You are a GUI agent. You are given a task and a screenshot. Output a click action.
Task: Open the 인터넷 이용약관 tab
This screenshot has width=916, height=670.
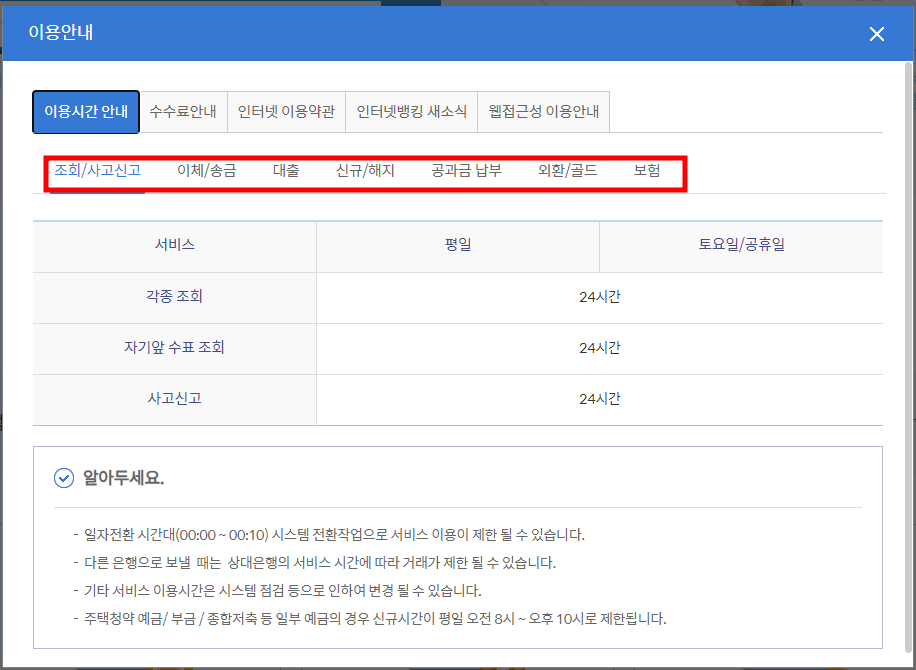[287, 111]
